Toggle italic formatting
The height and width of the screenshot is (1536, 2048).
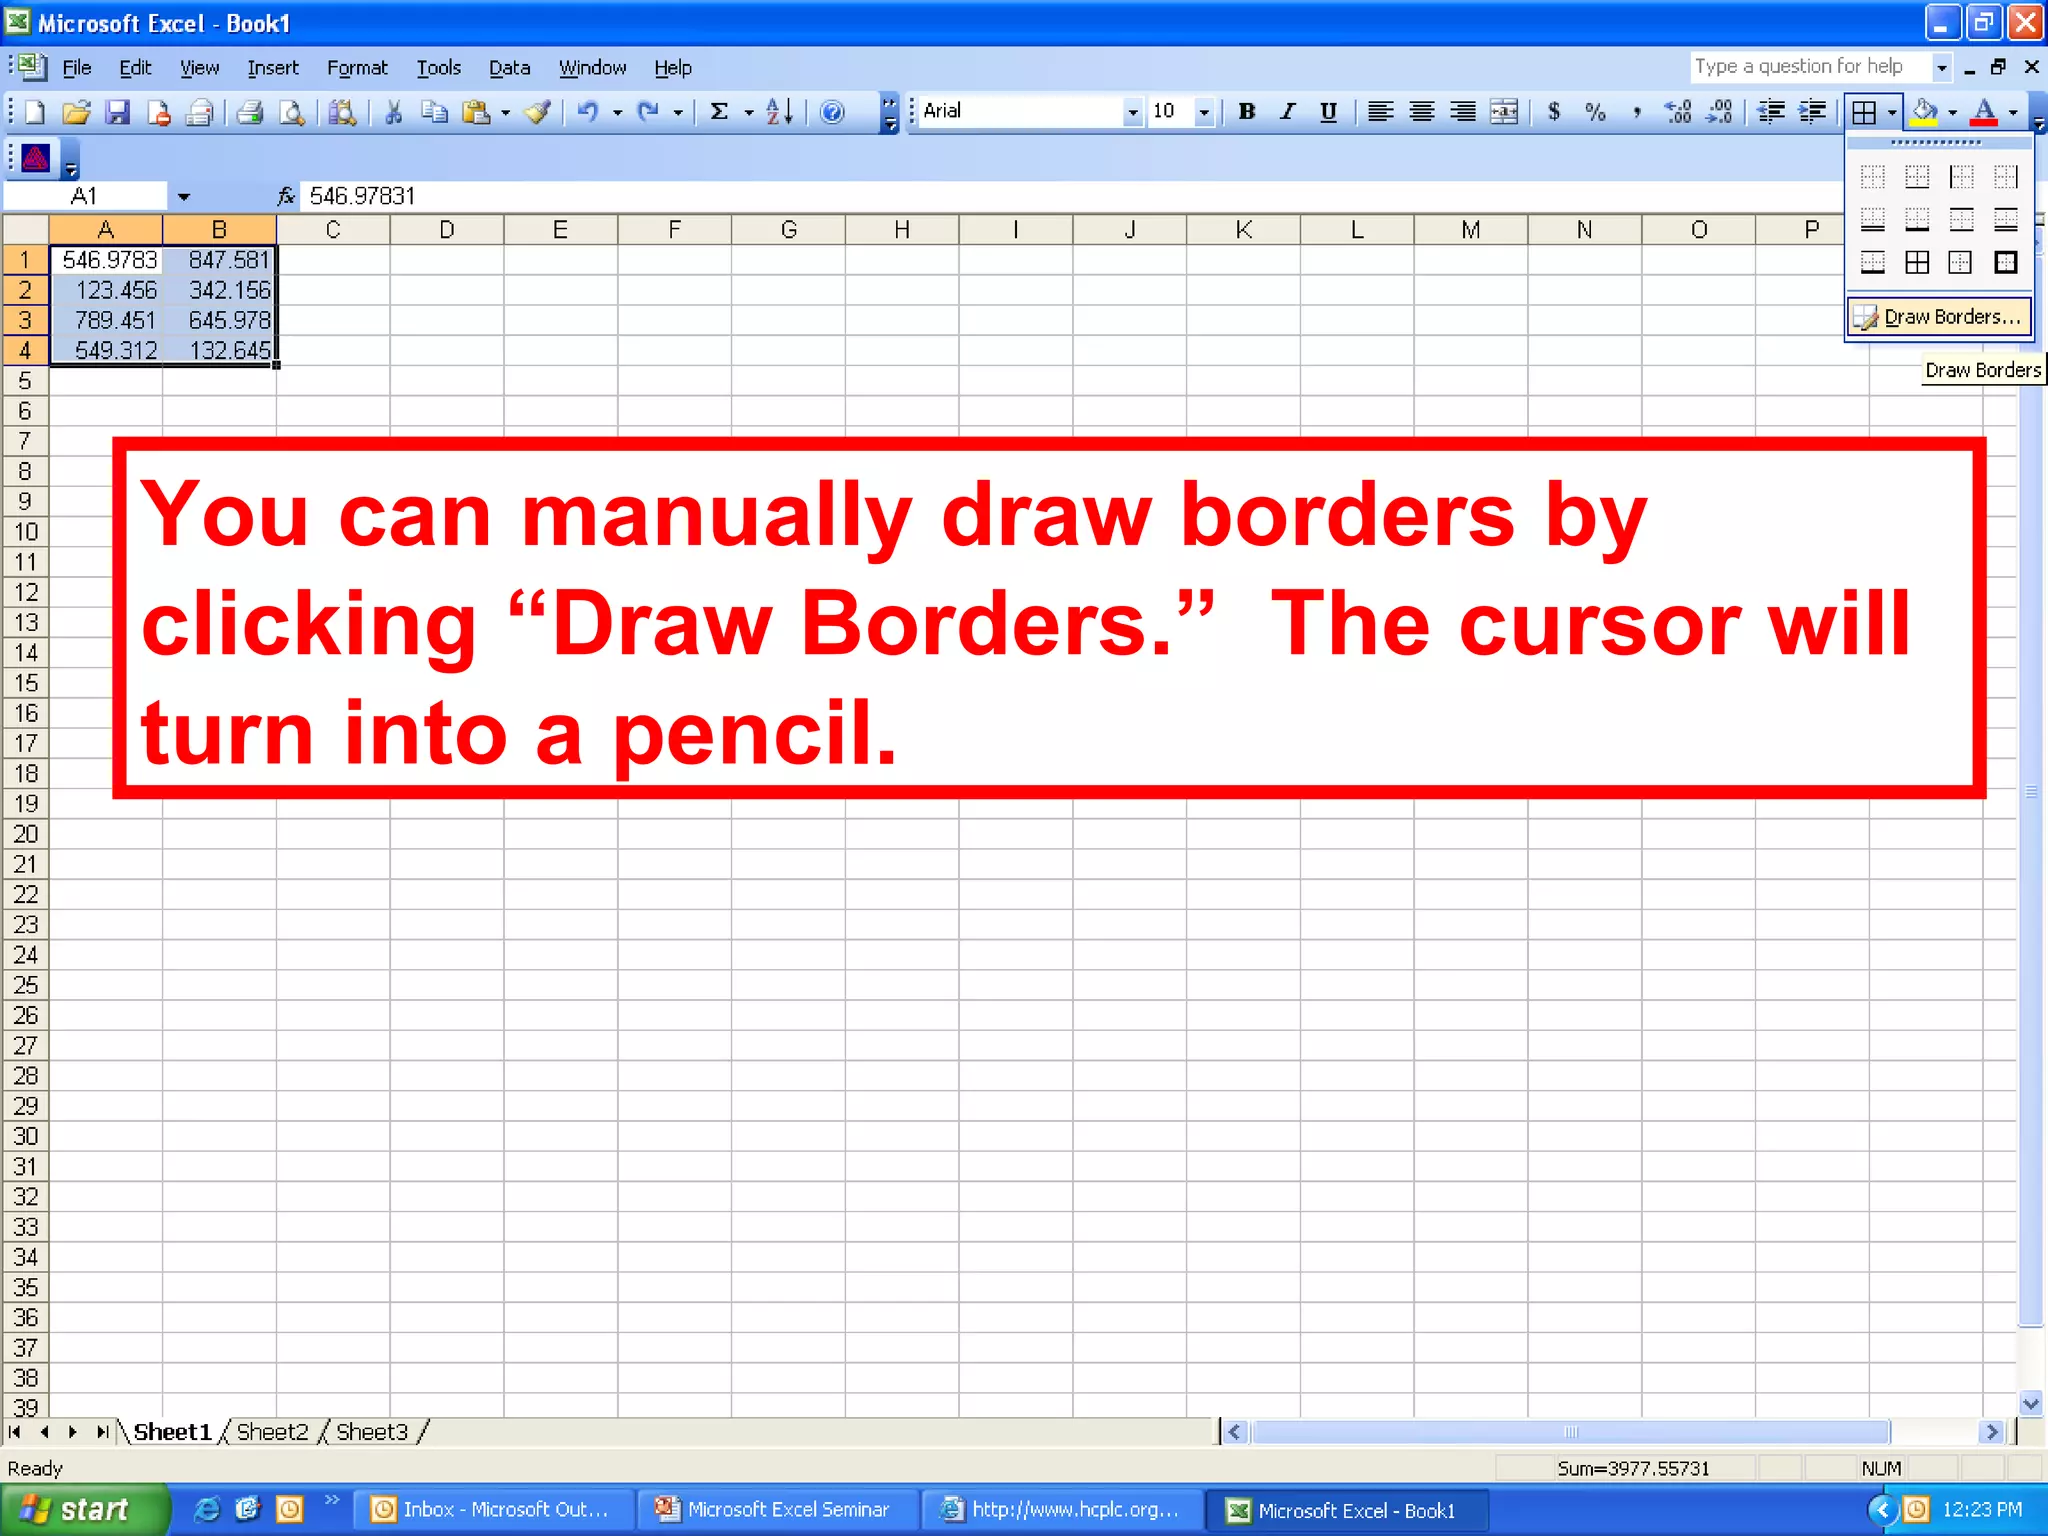(1287, 112)
